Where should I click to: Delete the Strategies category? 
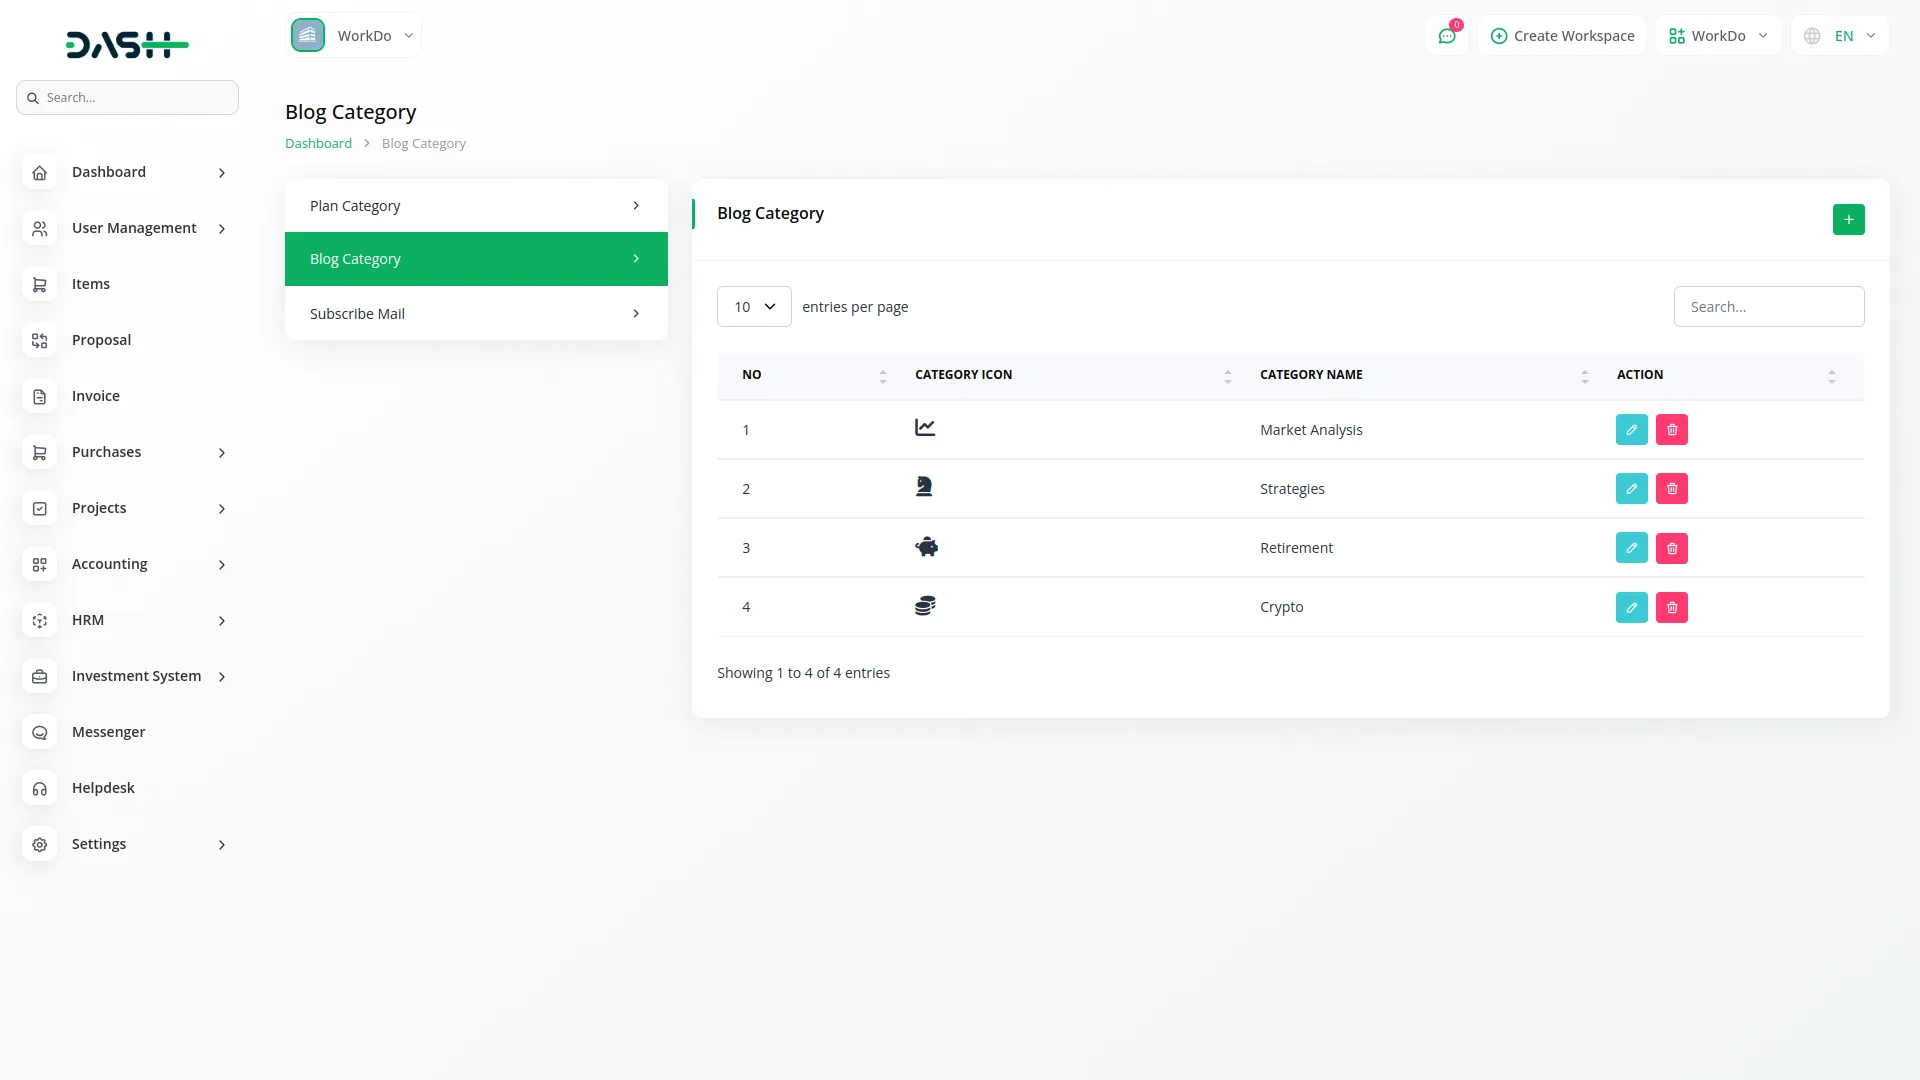pos(1671,489)
